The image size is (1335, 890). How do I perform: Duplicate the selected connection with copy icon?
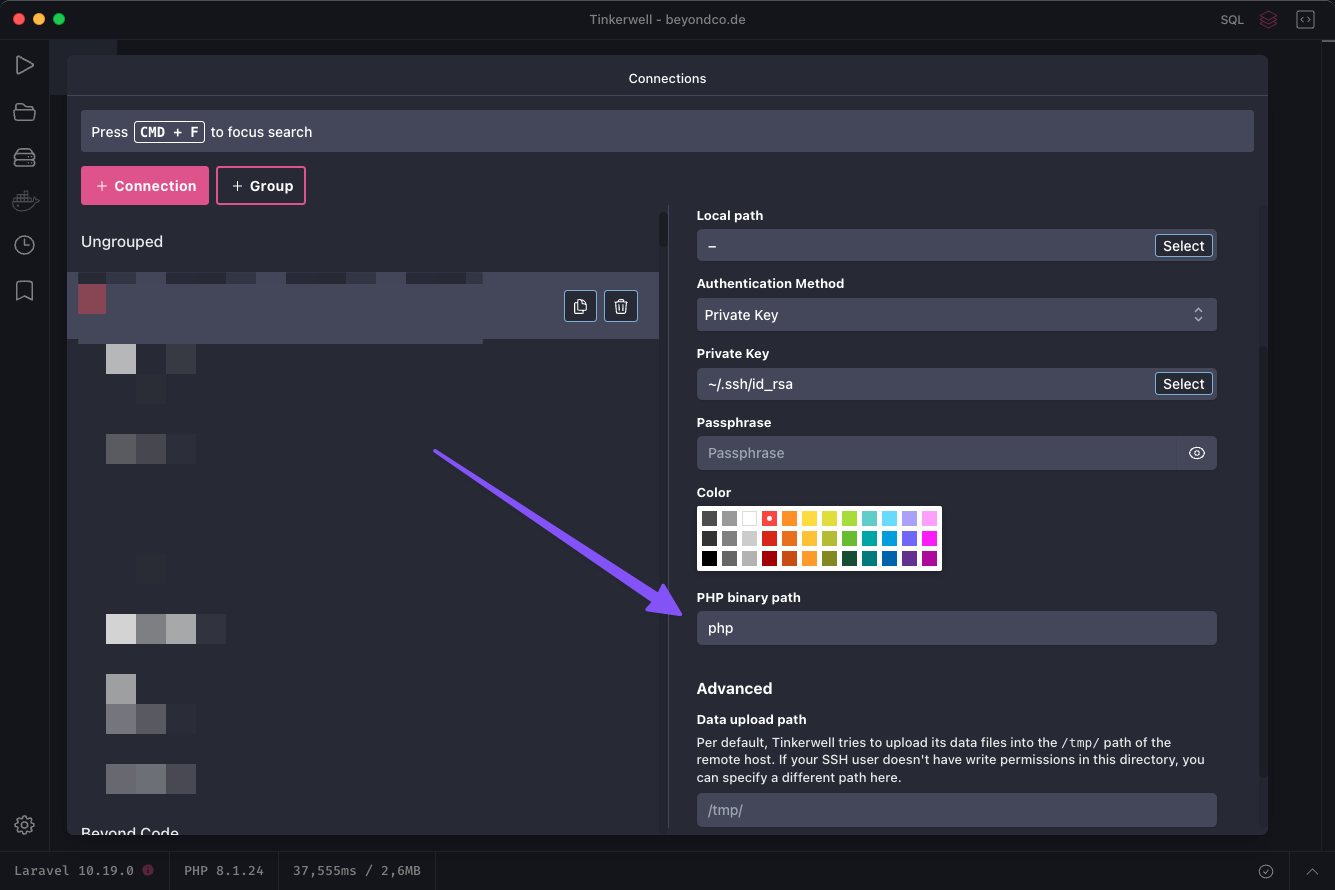point(580,306)
